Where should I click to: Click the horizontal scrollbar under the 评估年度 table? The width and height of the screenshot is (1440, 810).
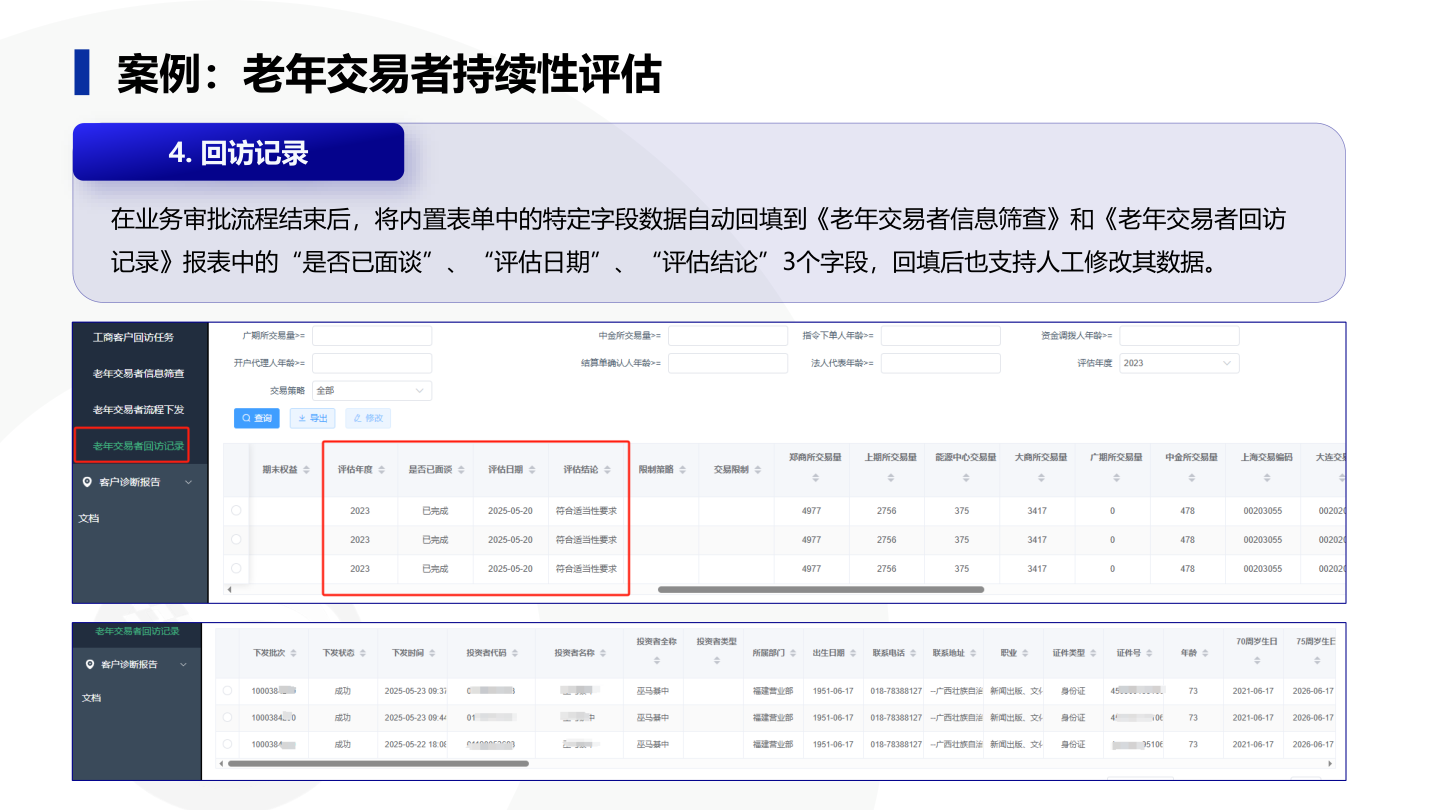click(820, 590)
